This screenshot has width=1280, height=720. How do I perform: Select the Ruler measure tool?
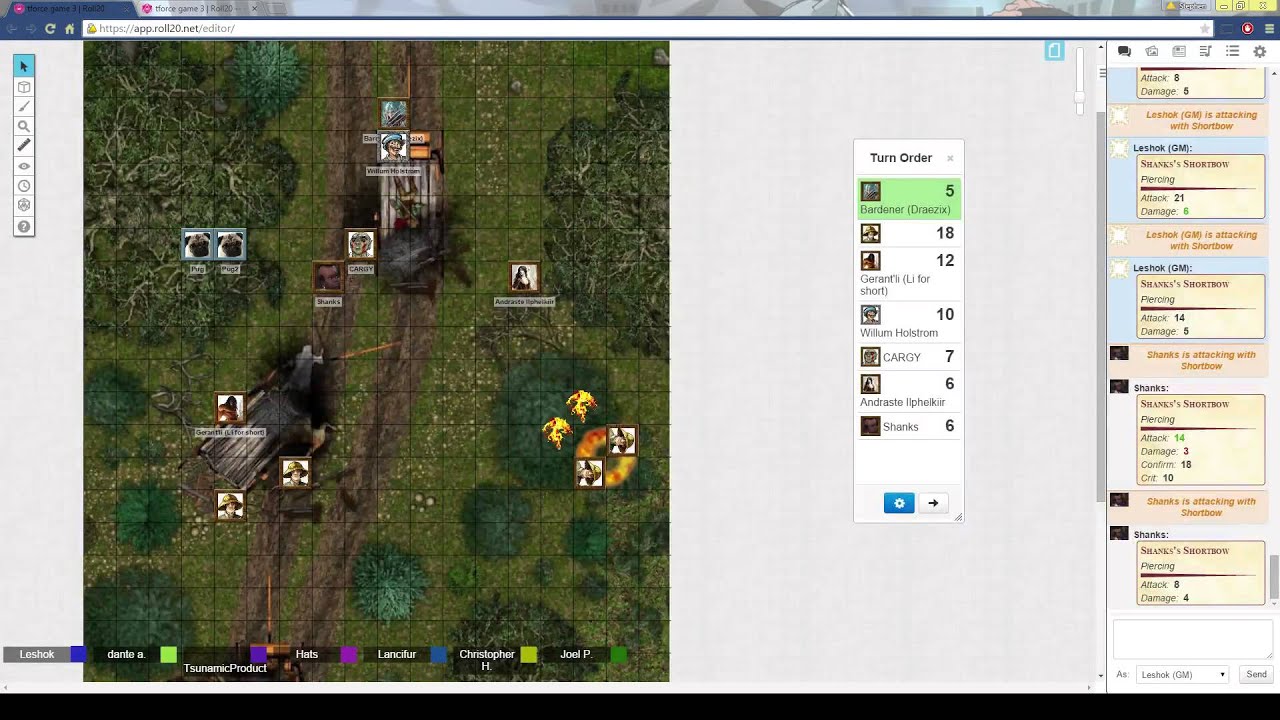(x=24, y=146)
